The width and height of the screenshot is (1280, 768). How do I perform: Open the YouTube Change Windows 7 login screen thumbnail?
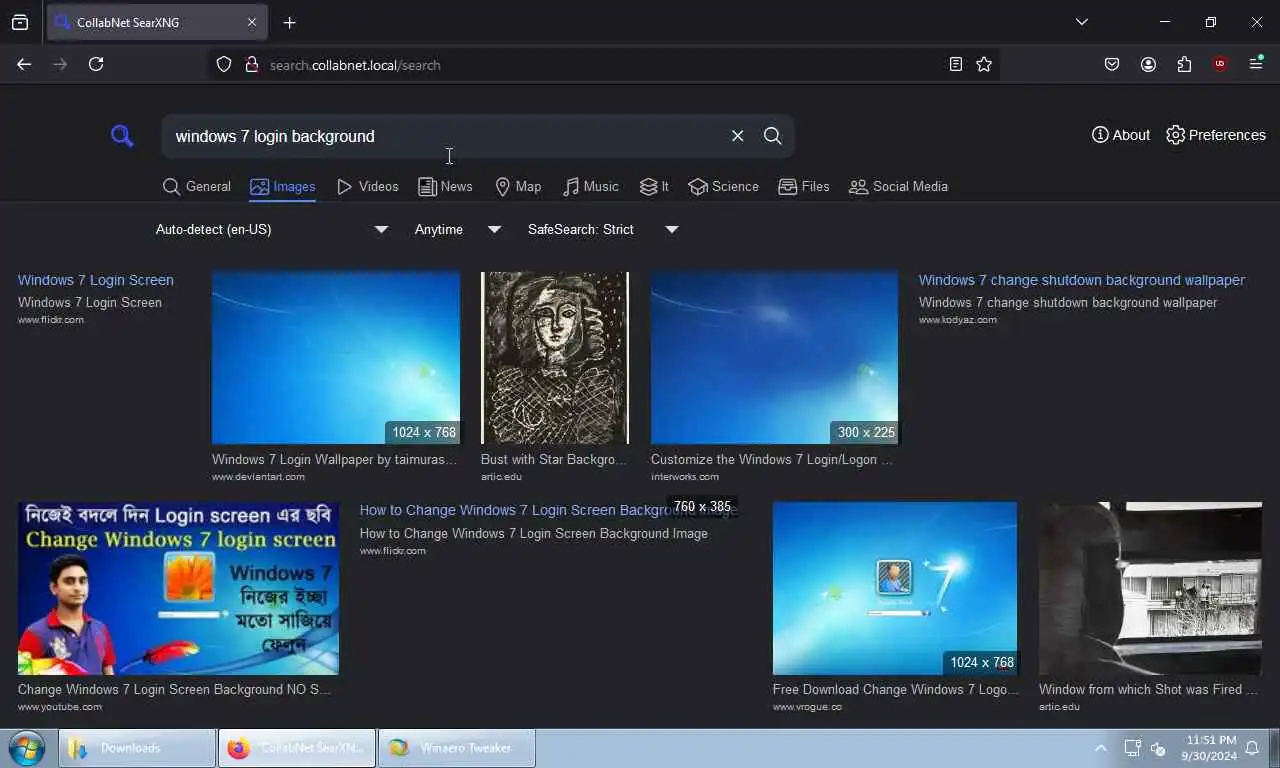[178, 588]
